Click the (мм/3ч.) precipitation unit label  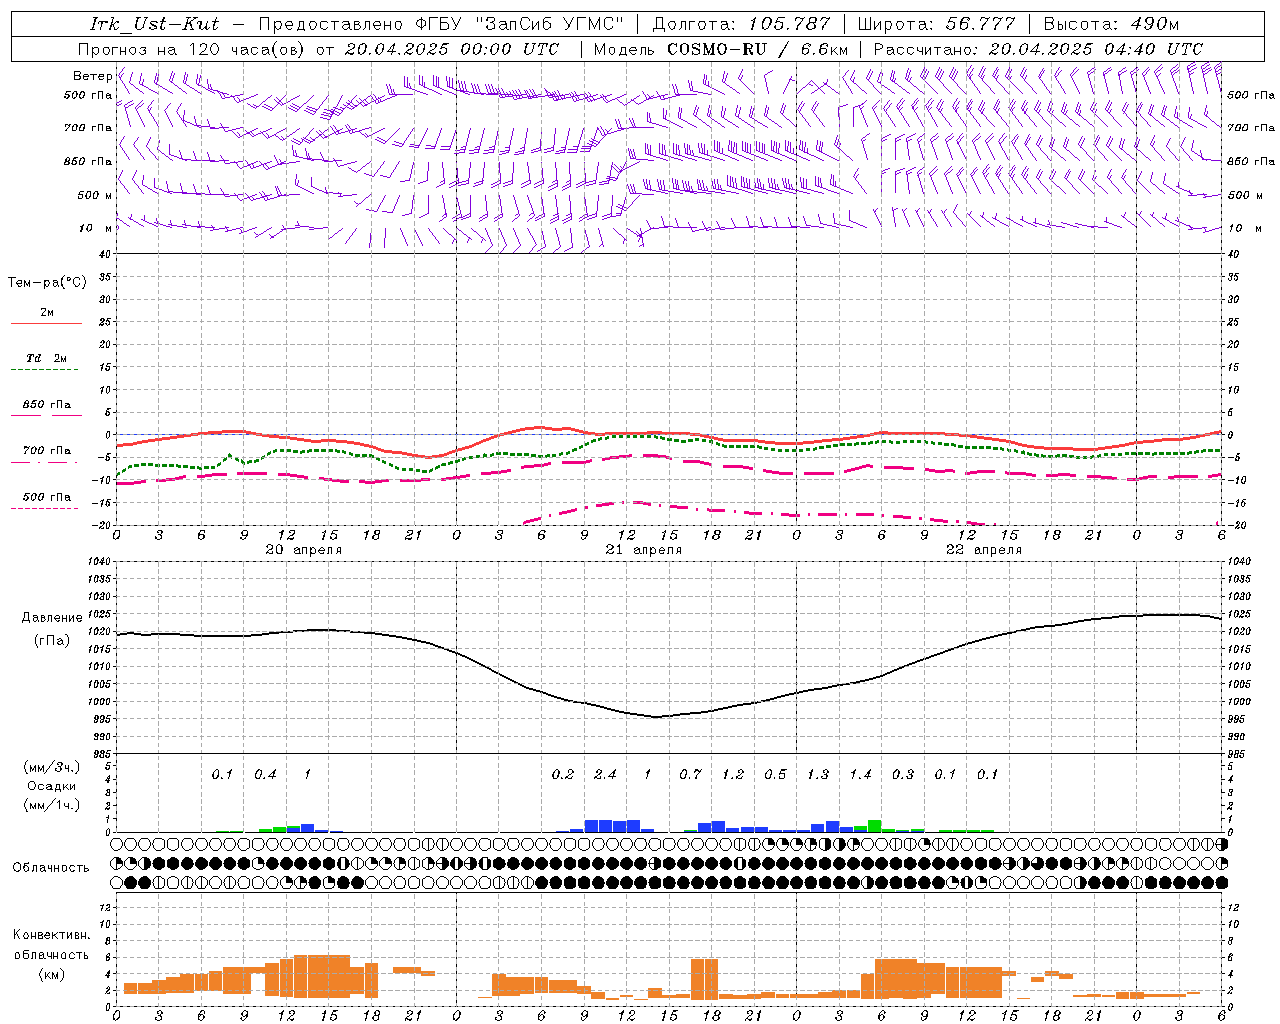52,767
